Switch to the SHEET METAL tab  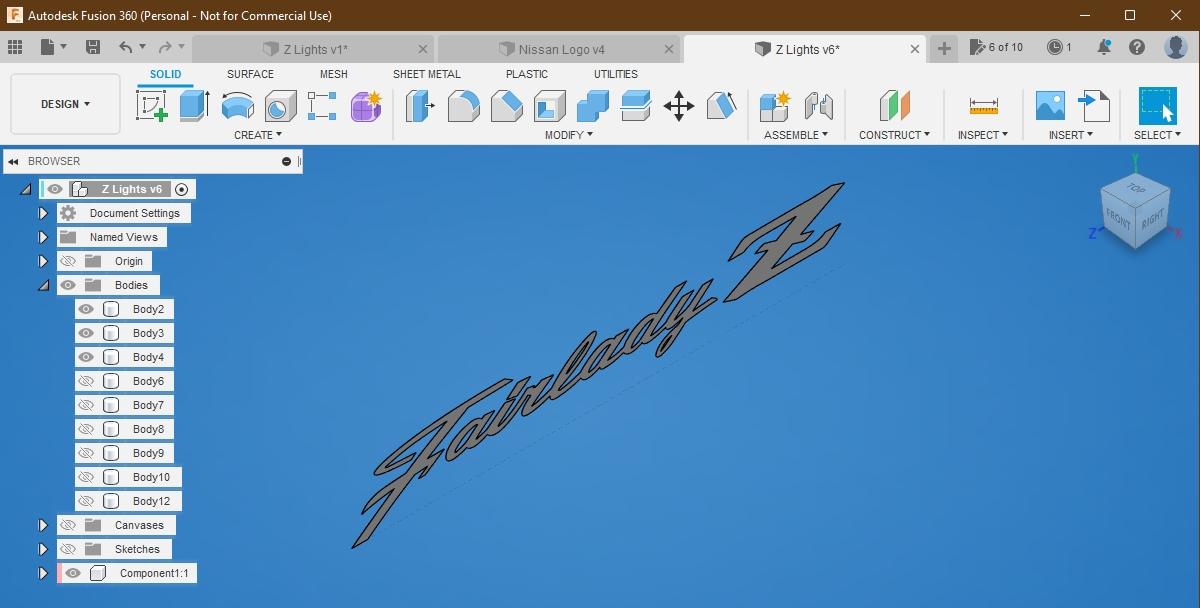[427, 74]
